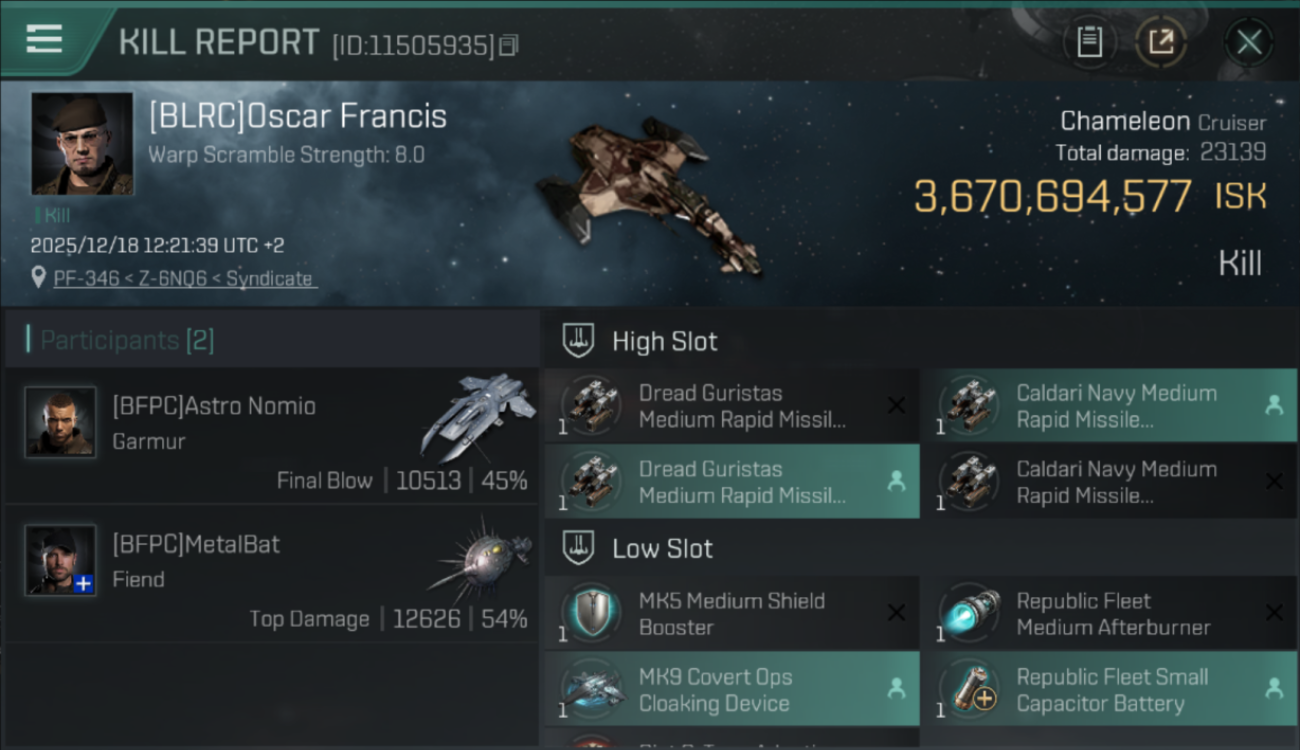Select Astro Nomio participant entry
The height and width of the screenshot is (750, 1300).
(271, 436)
